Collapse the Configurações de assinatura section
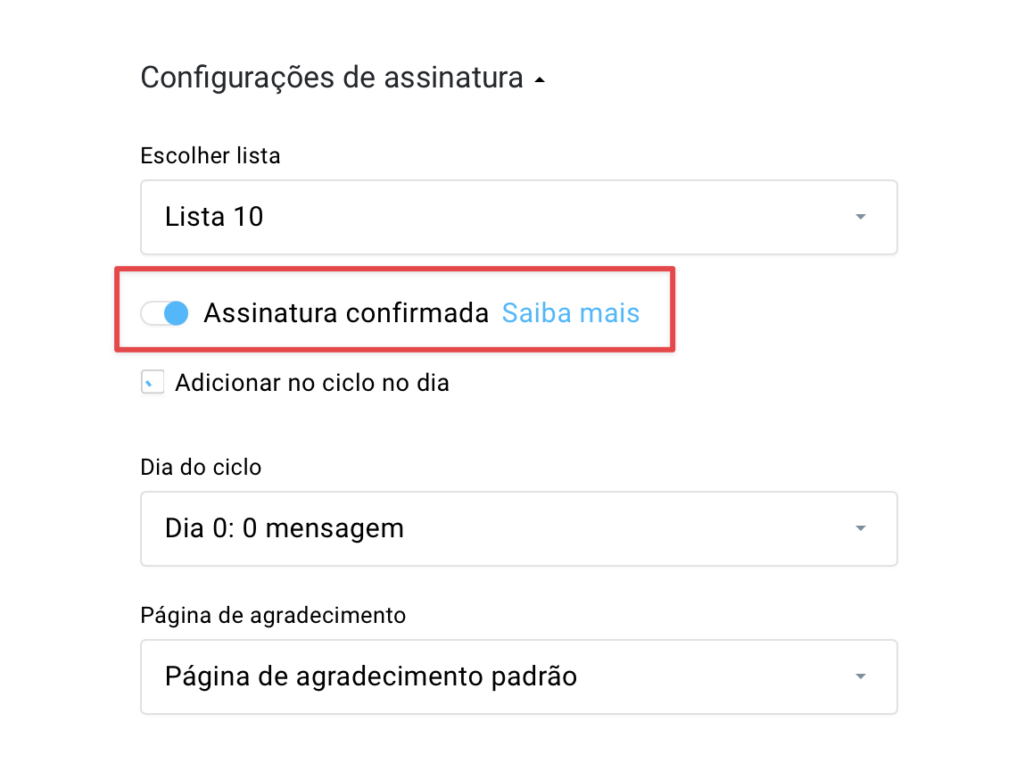The width and height of the screenshot is (1024, 780). [342, 78]
